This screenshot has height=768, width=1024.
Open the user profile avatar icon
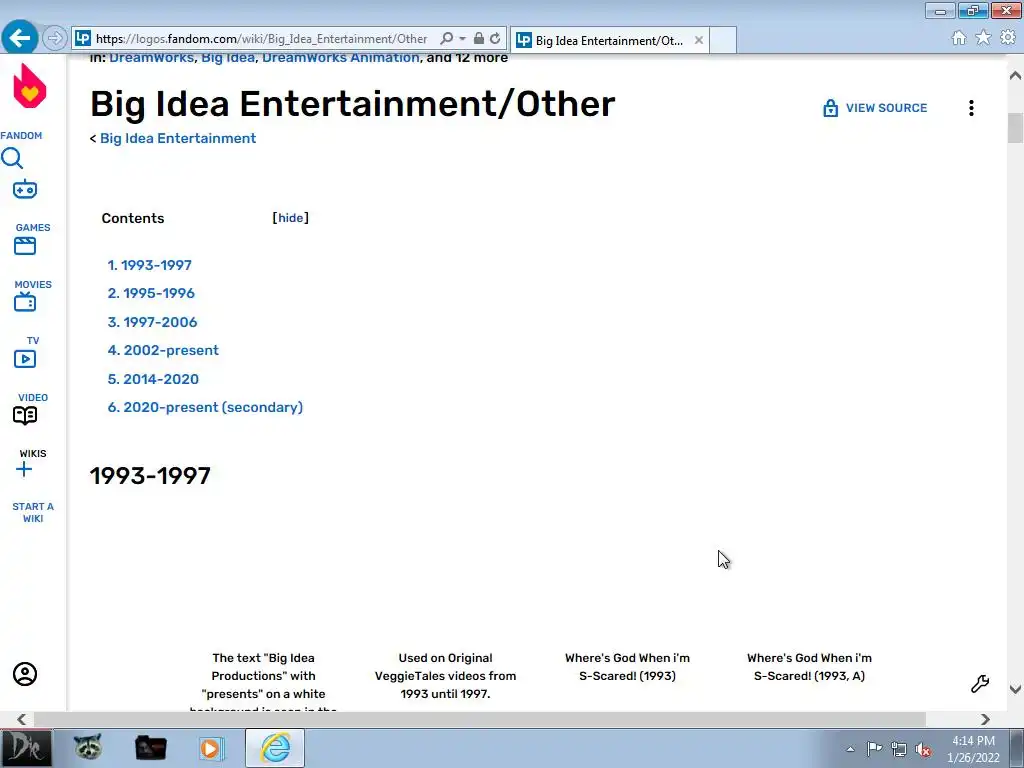point(25,674)
